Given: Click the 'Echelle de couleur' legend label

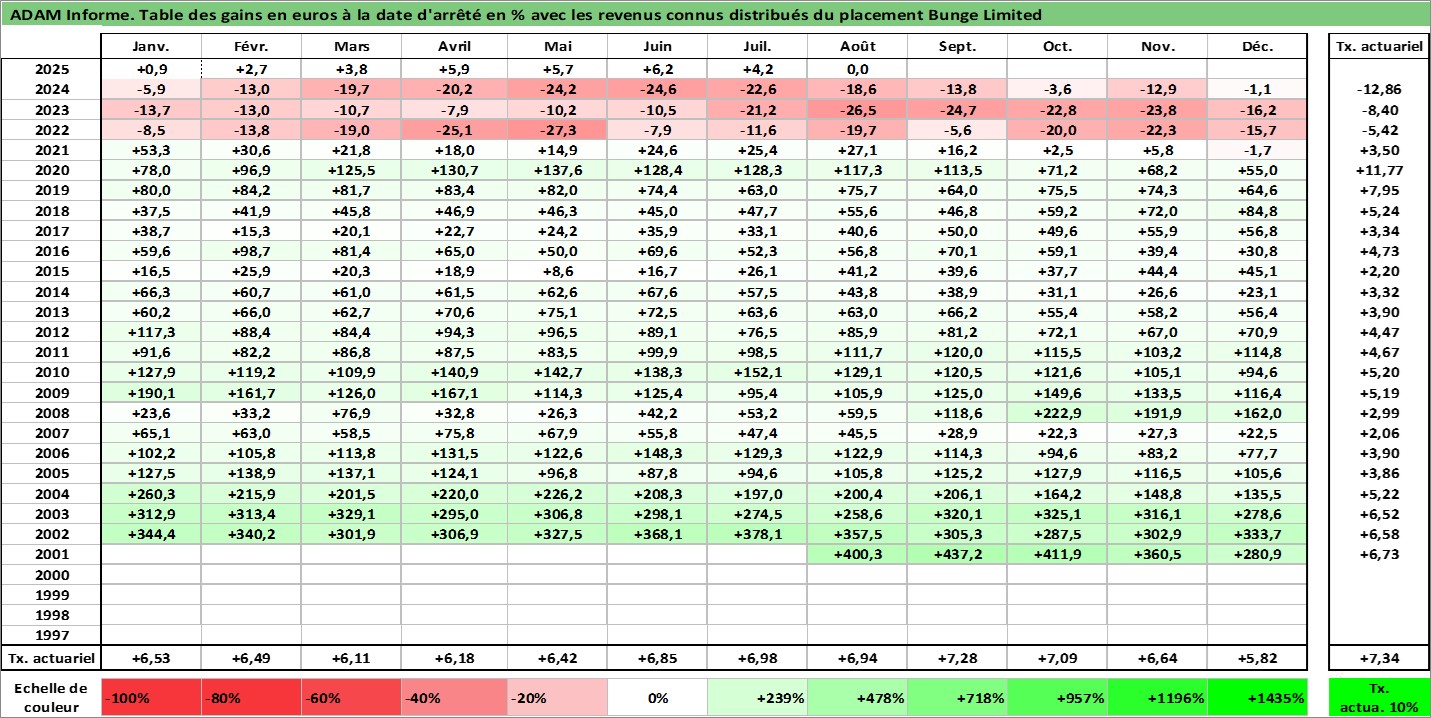Looking at the screenshot, I should coord(51,698).
